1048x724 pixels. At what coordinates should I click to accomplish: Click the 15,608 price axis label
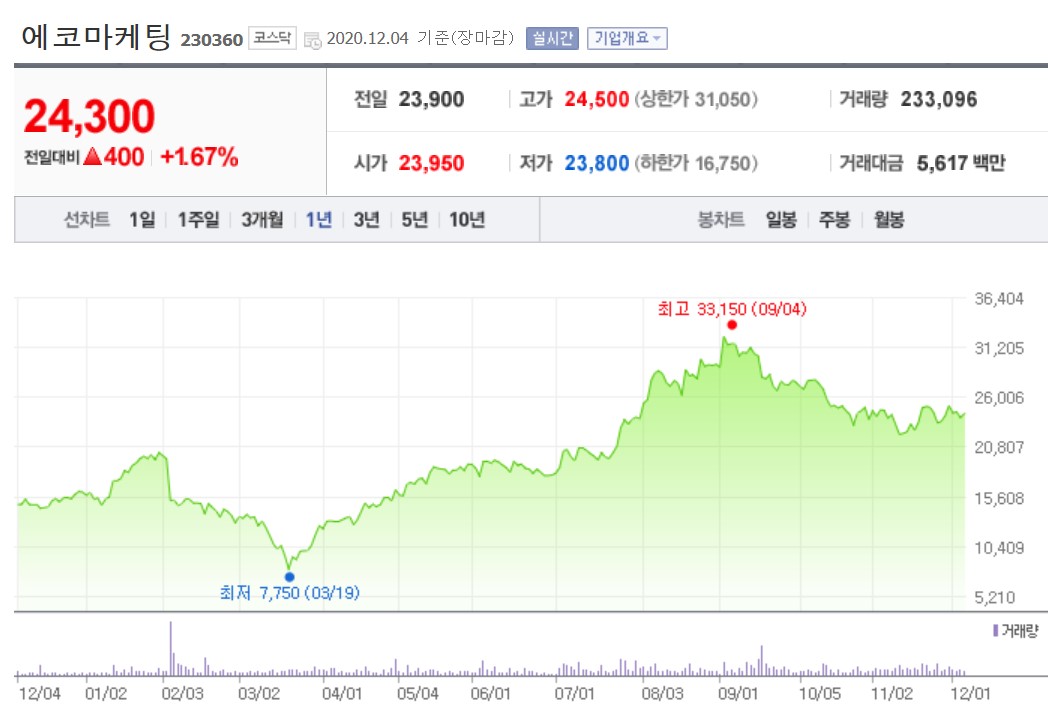tap(999, 498)
